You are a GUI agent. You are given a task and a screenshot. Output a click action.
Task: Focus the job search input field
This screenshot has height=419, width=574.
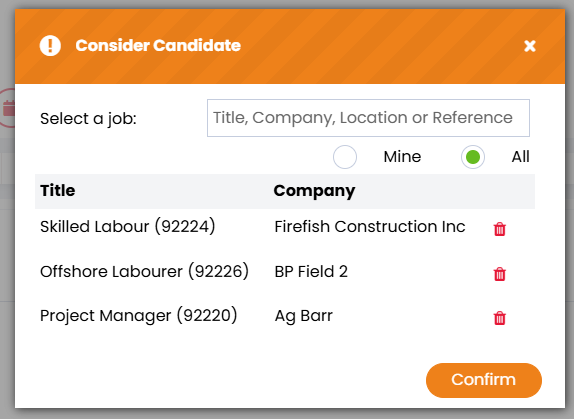368,118
